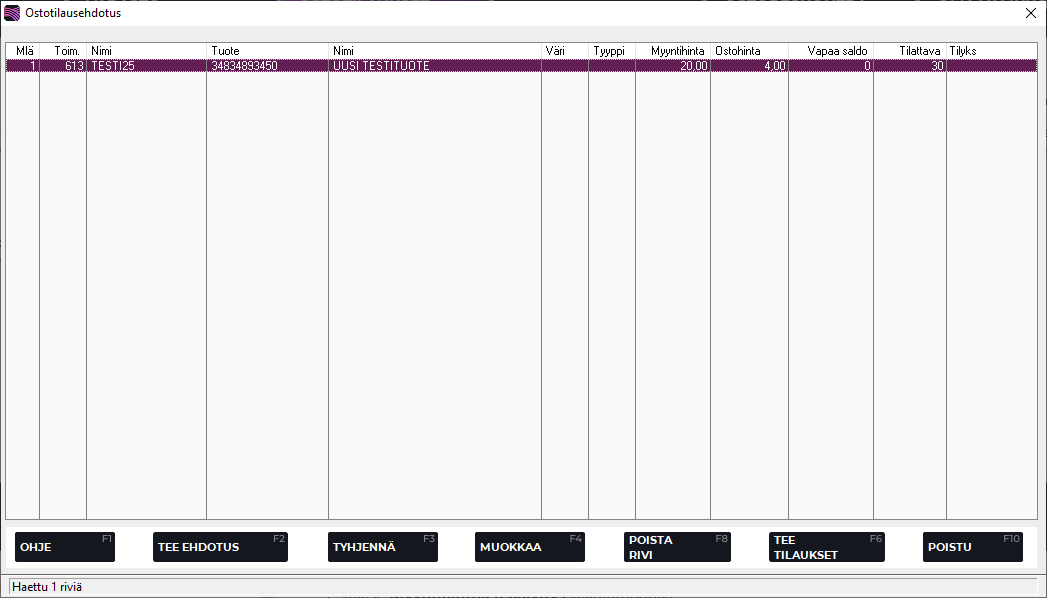This screenshot has height=598, width=1047.
Task: Click the Tilattava column header
Action: [910, 51]
